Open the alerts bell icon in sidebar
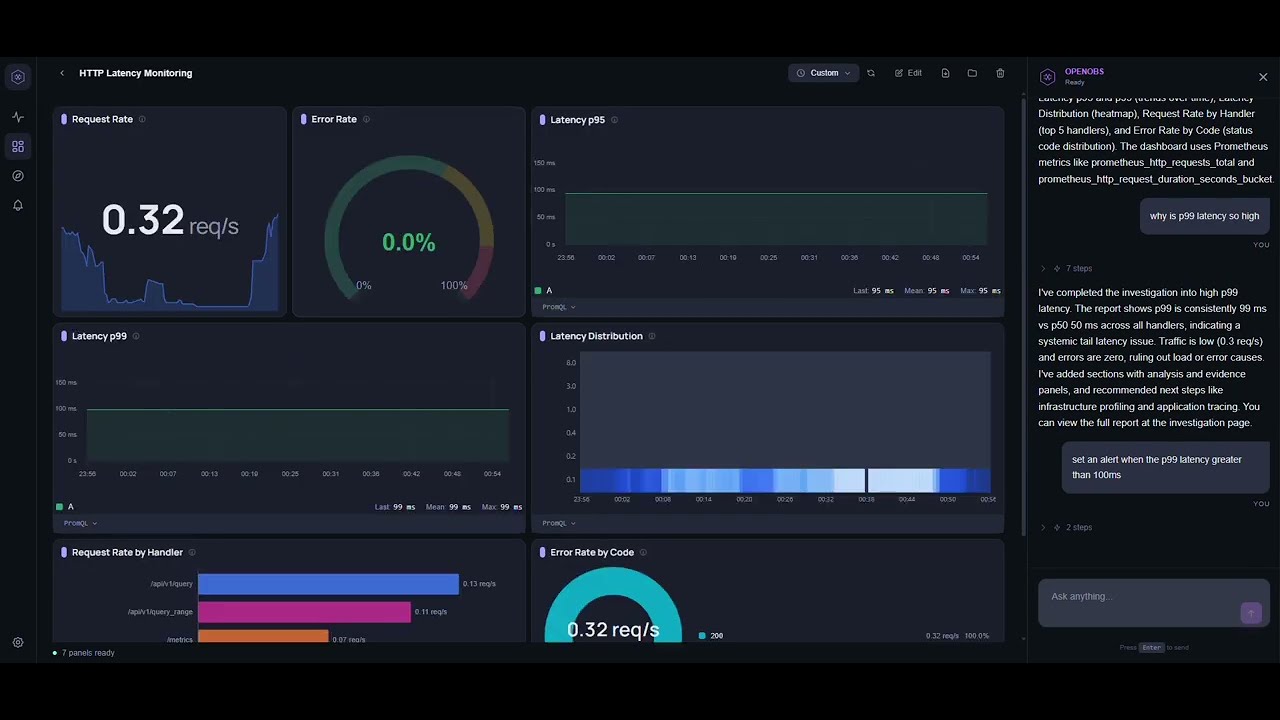The width and height of the screenshot is (1280, 720). point(18,205)
